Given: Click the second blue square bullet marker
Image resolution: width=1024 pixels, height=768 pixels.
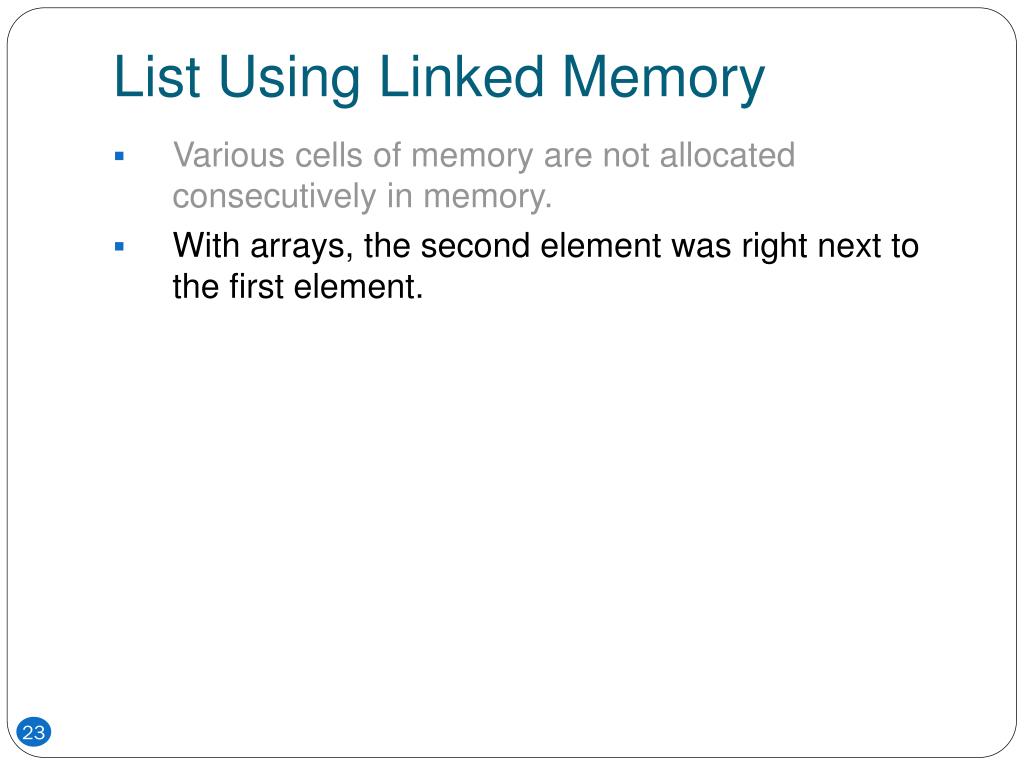Looking at the screenshot, I should tap(119, 247).
